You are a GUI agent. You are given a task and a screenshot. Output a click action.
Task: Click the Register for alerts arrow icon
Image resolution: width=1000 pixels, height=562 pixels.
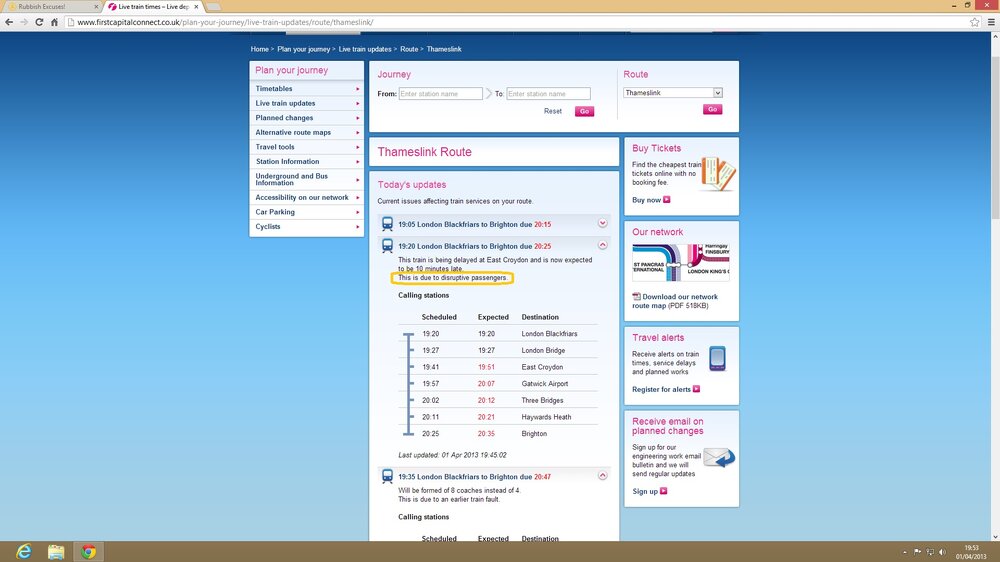[x=696, y=389]
